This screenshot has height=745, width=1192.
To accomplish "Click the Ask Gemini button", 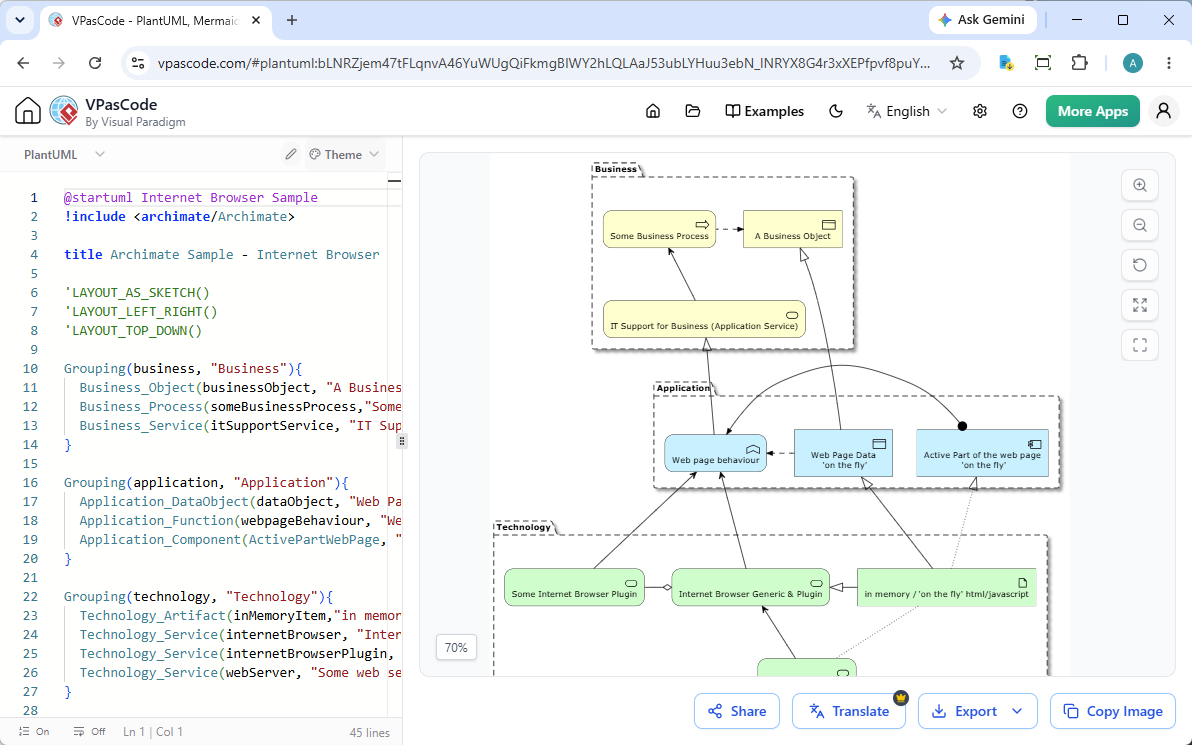I will click(982, 20).
